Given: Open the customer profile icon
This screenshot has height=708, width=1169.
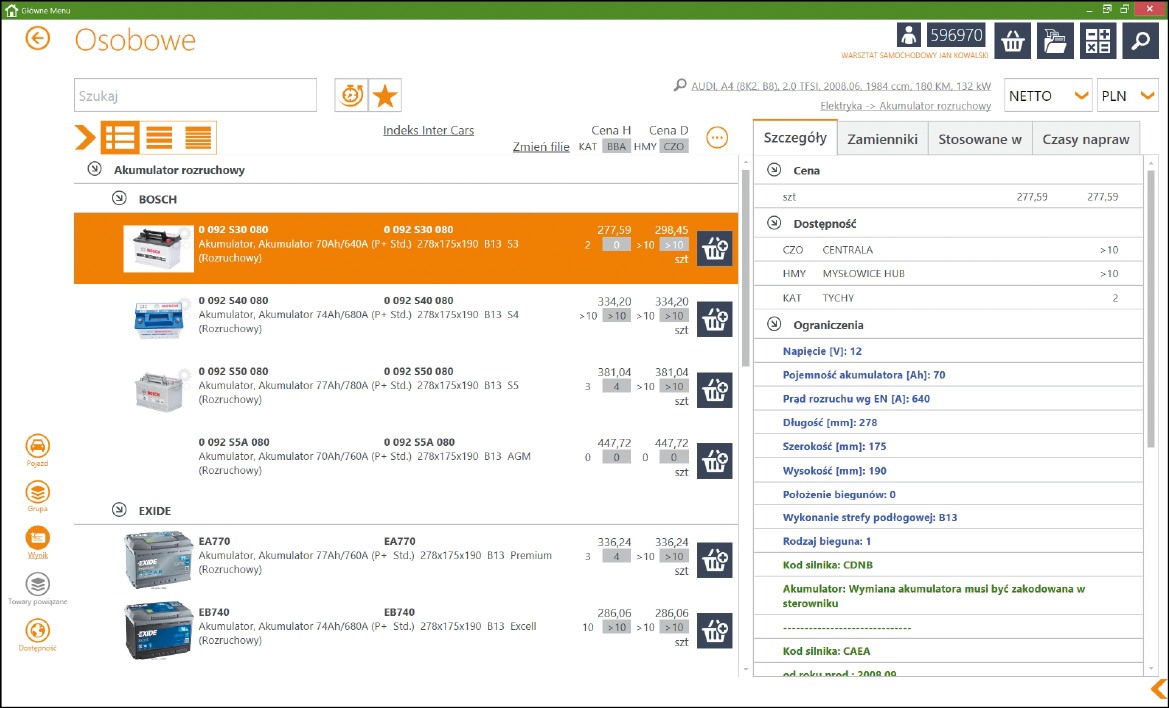Looking at the screenshot, I should click(x=909, y=37).
